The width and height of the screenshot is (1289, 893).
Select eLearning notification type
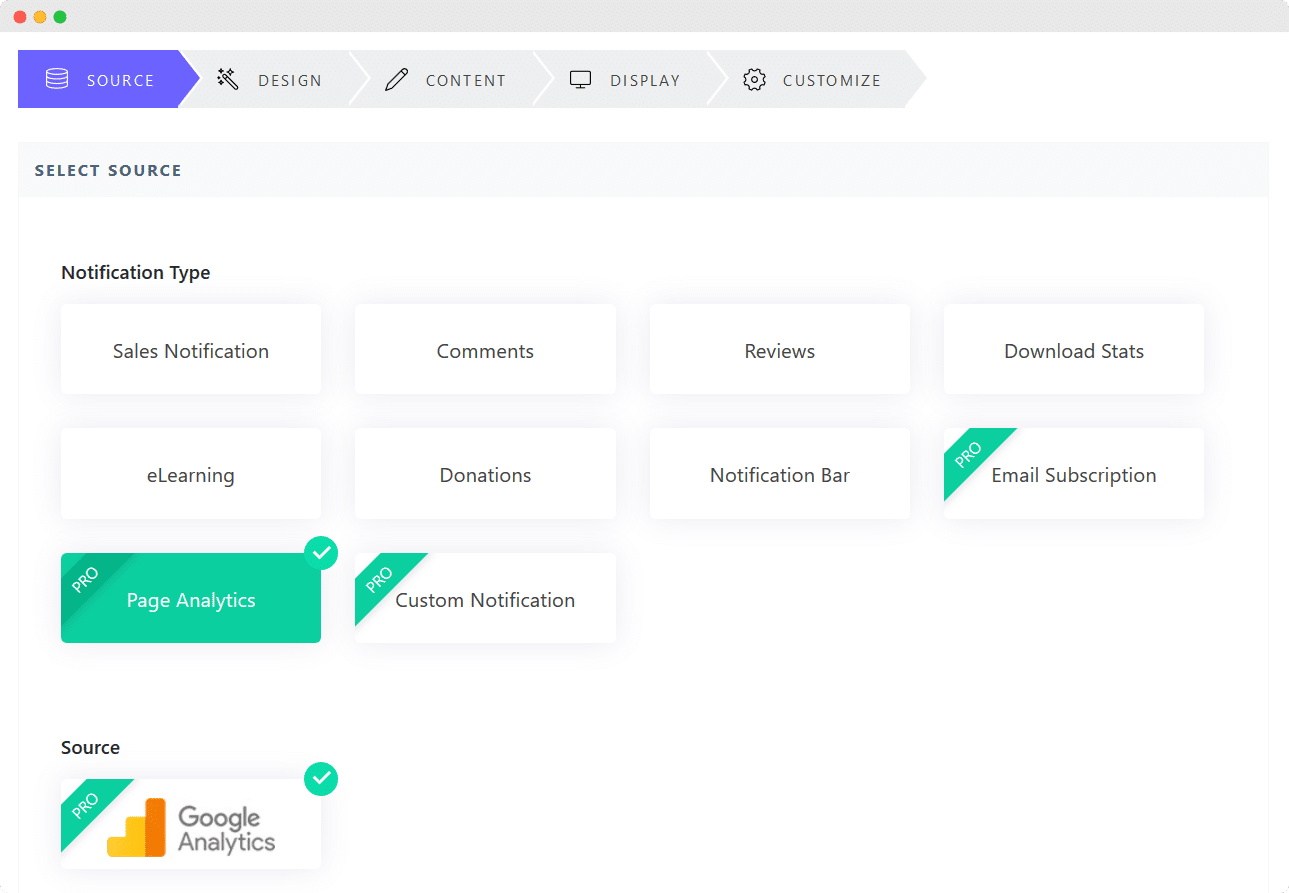click(x=191, y=474)
